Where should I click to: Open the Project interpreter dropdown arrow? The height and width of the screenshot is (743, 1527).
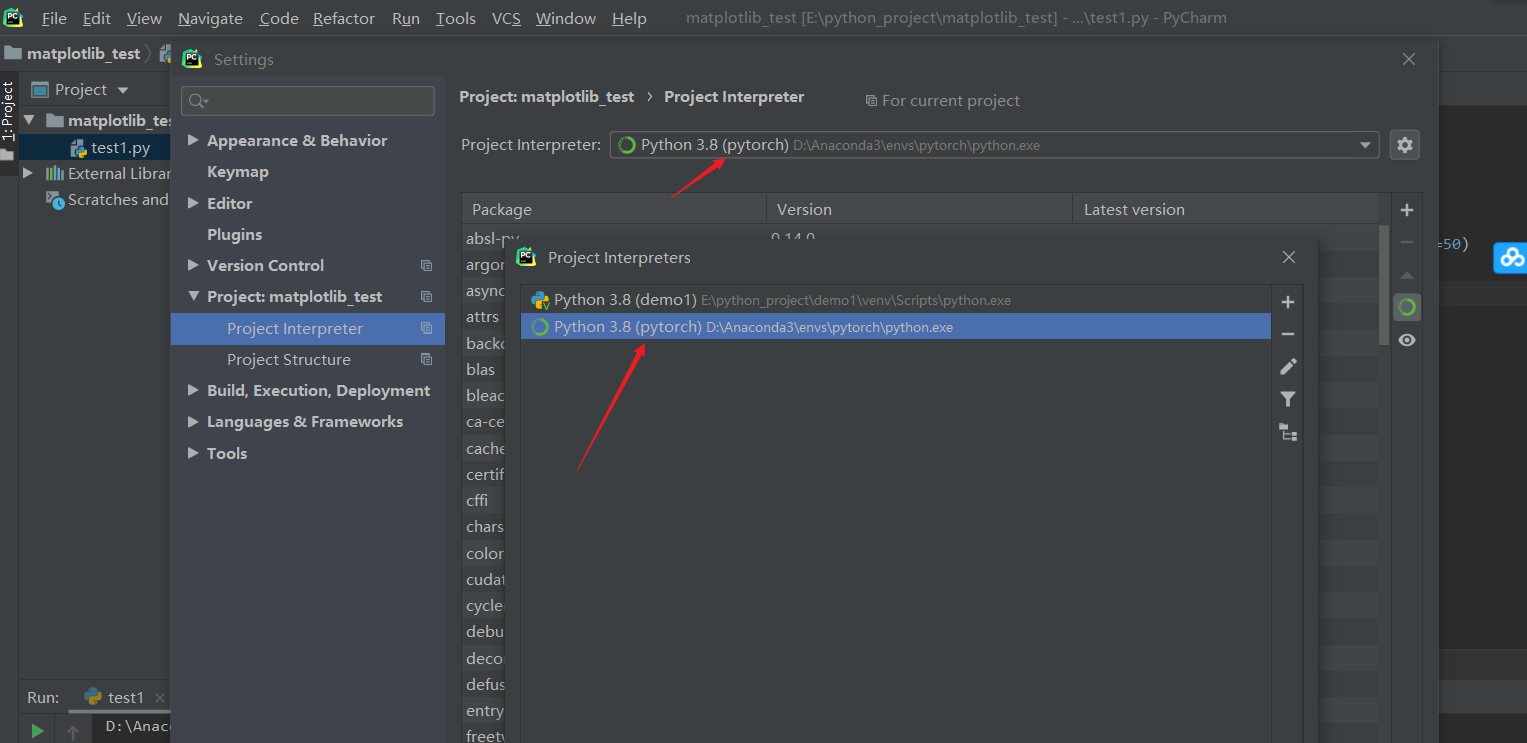click(1365, 145)
